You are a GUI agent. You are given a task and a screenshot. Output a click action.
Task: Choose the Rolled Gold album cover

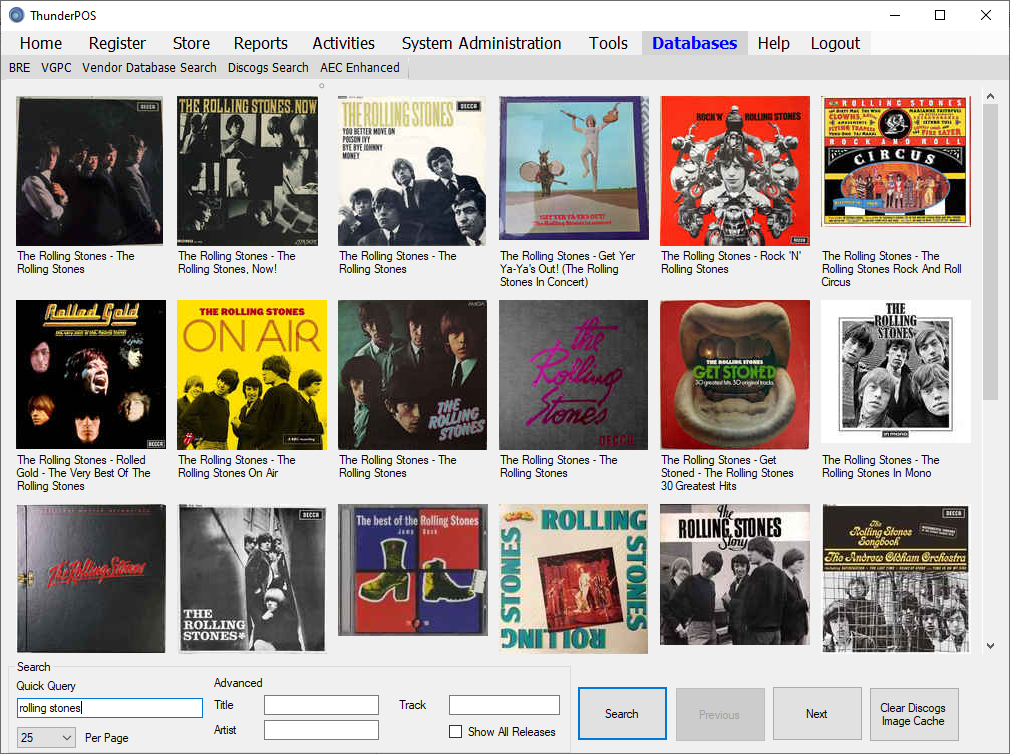(90, 375)
